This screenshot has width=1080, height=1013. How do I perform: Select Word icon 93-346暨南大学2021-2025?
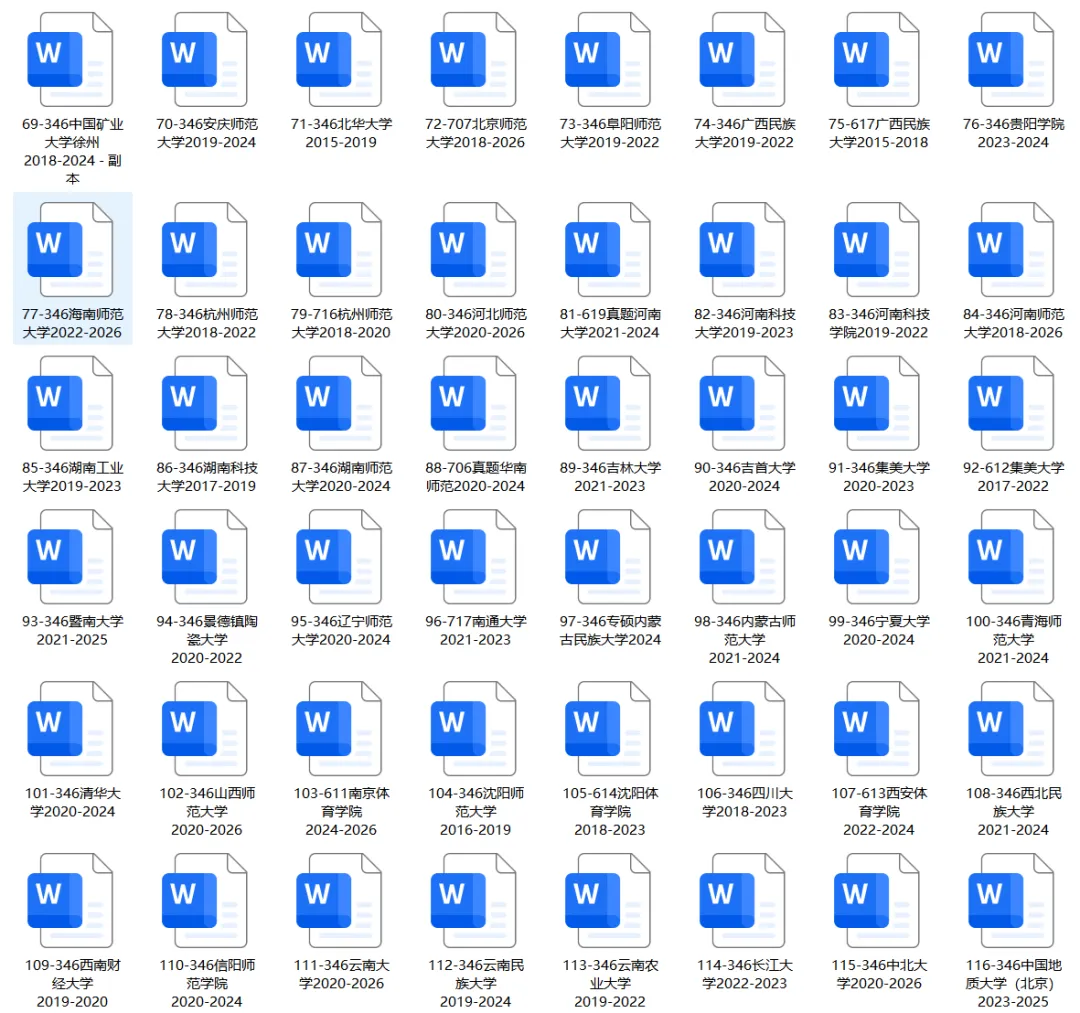tap(70, 557)
